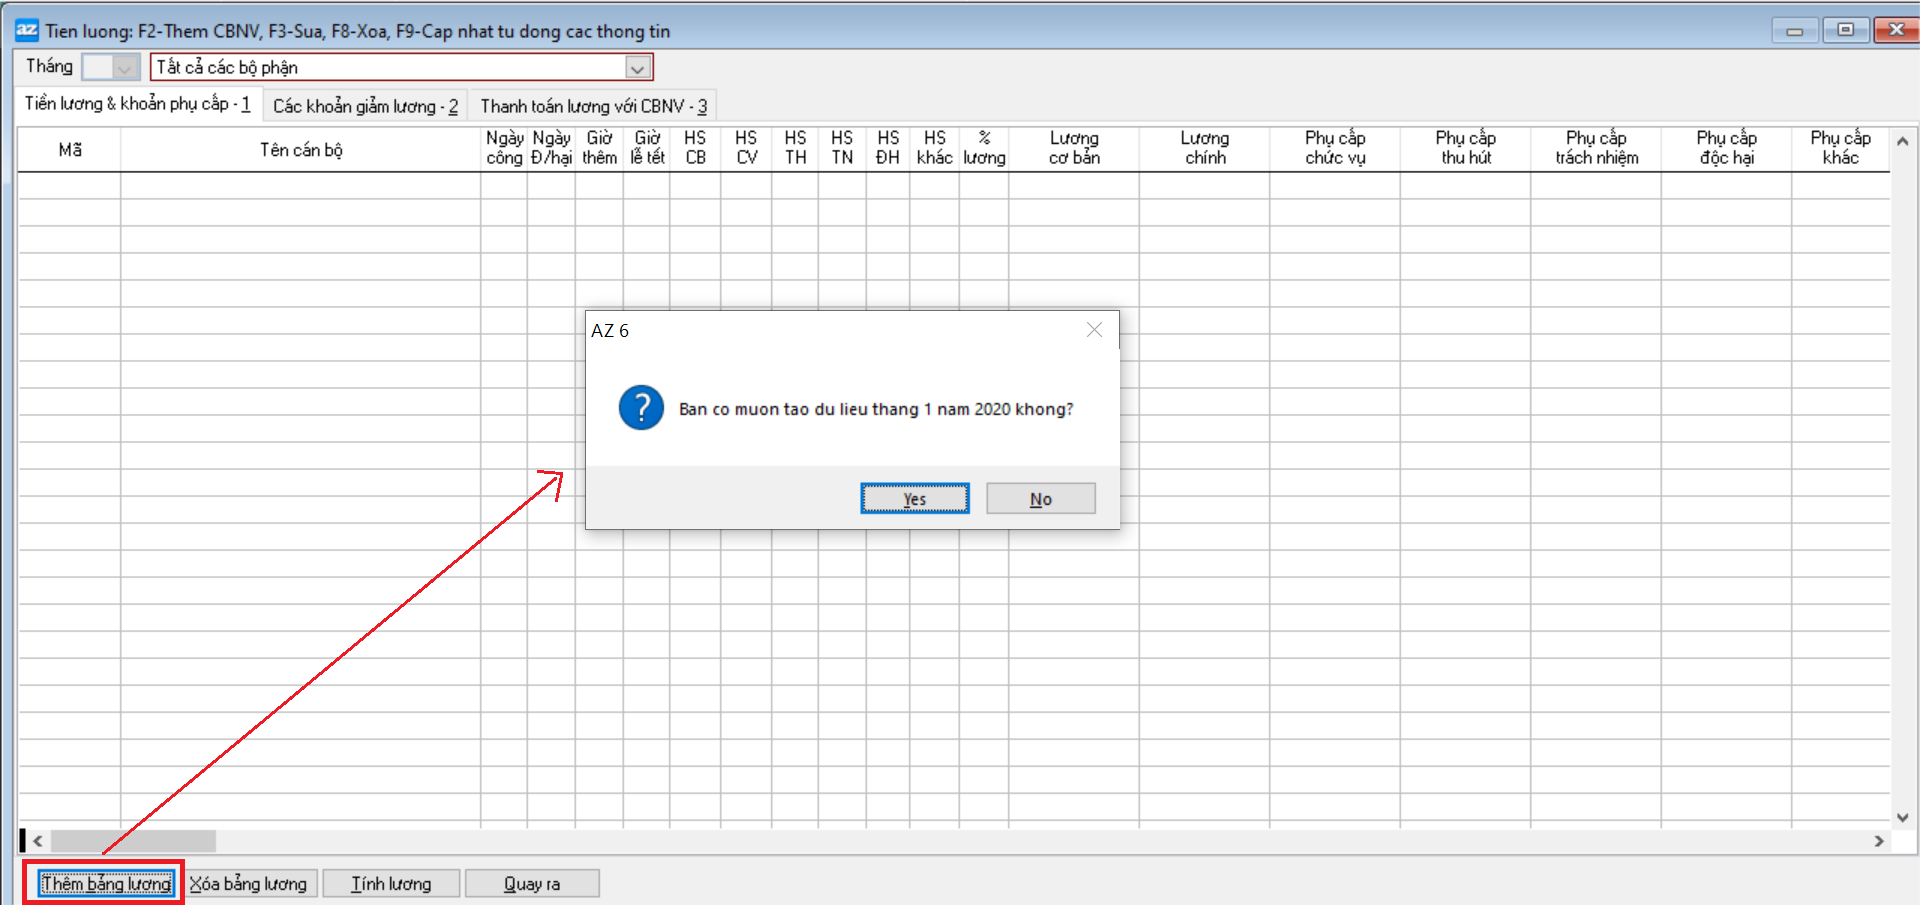Click the vertical scrollbar down arrow
The width and height of the screenshot is (1920, 905).
1902,817
